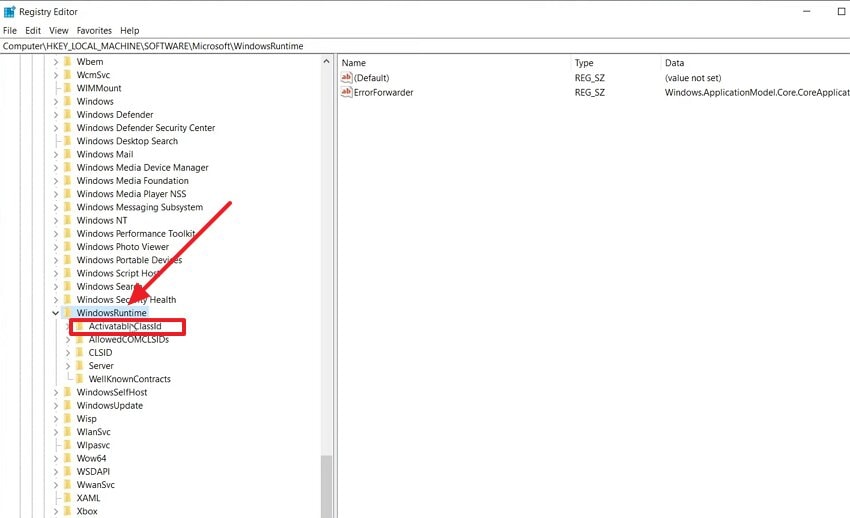
Task: Click Windows Media Foundation folder icon
Action: tap(68, 180)
